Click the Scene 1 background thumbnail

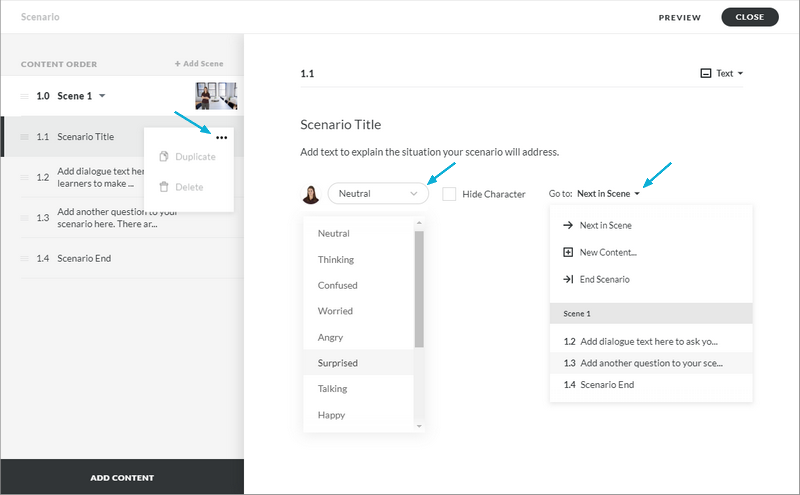pos(216,96)
